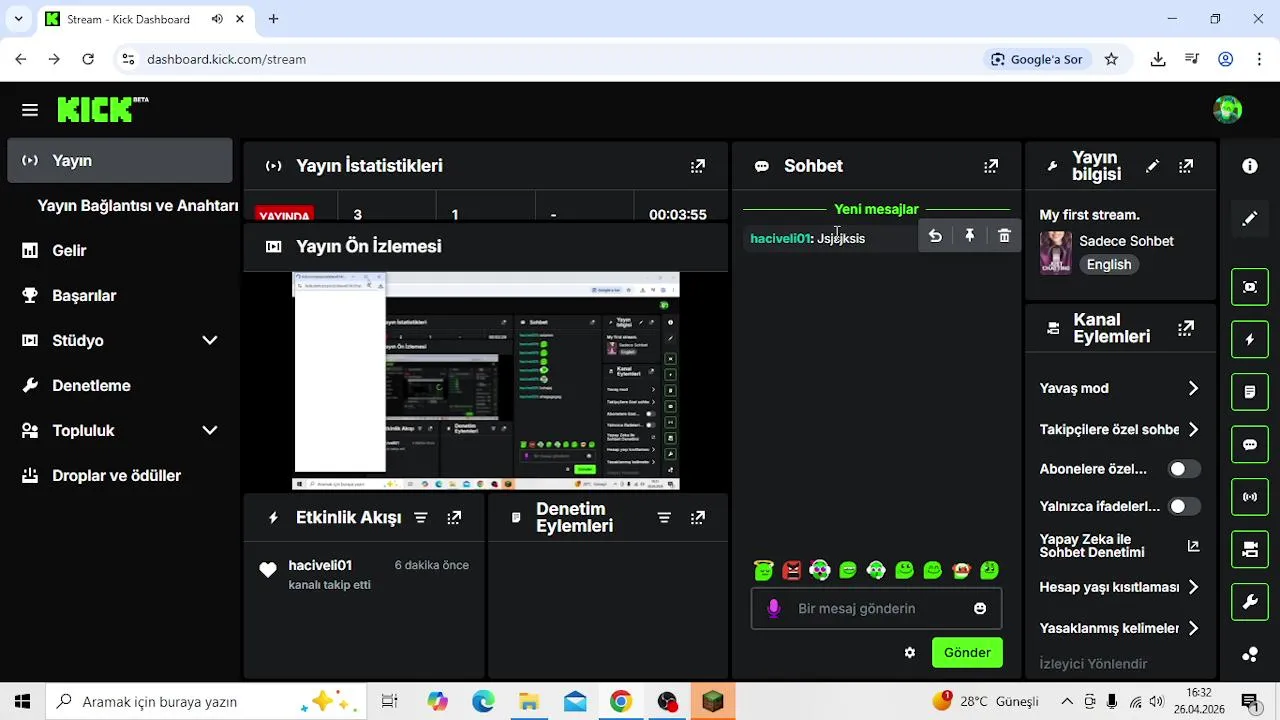Pop out the Yayın İstatistikleri panel

coord(698,166)
